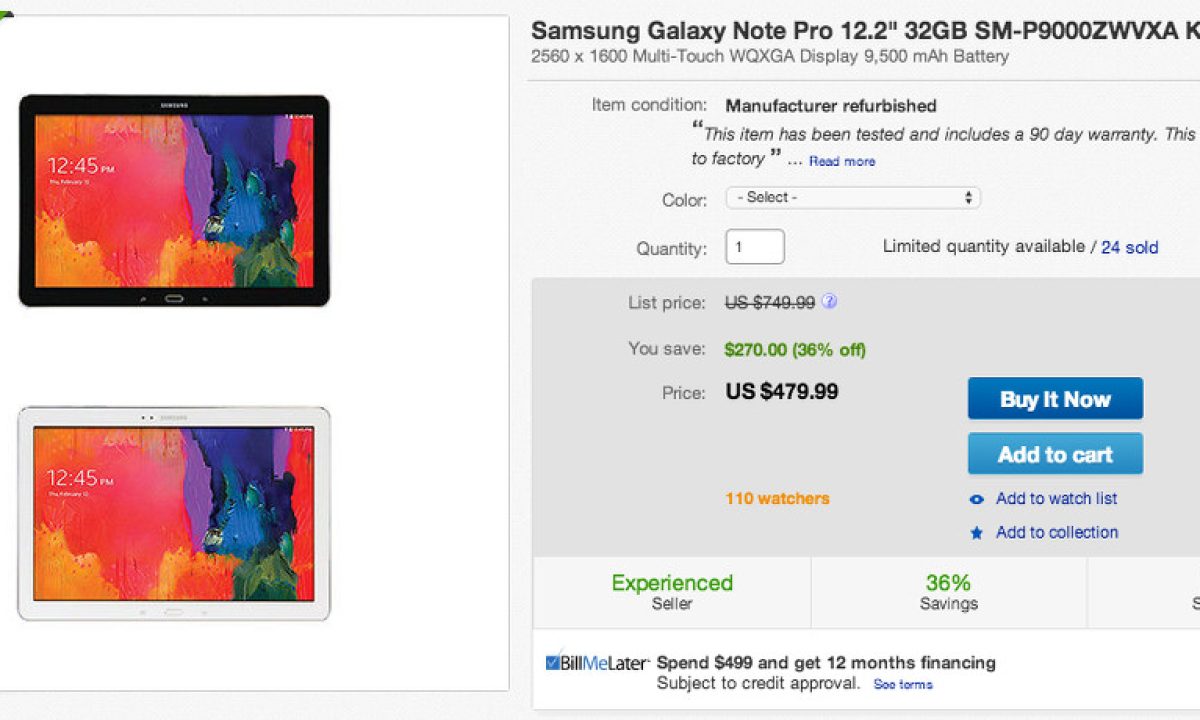Click the Experienced Seller badge
Image resolution: width=1200 pixels, height=720 pixels.
click(x=672, y=592)
